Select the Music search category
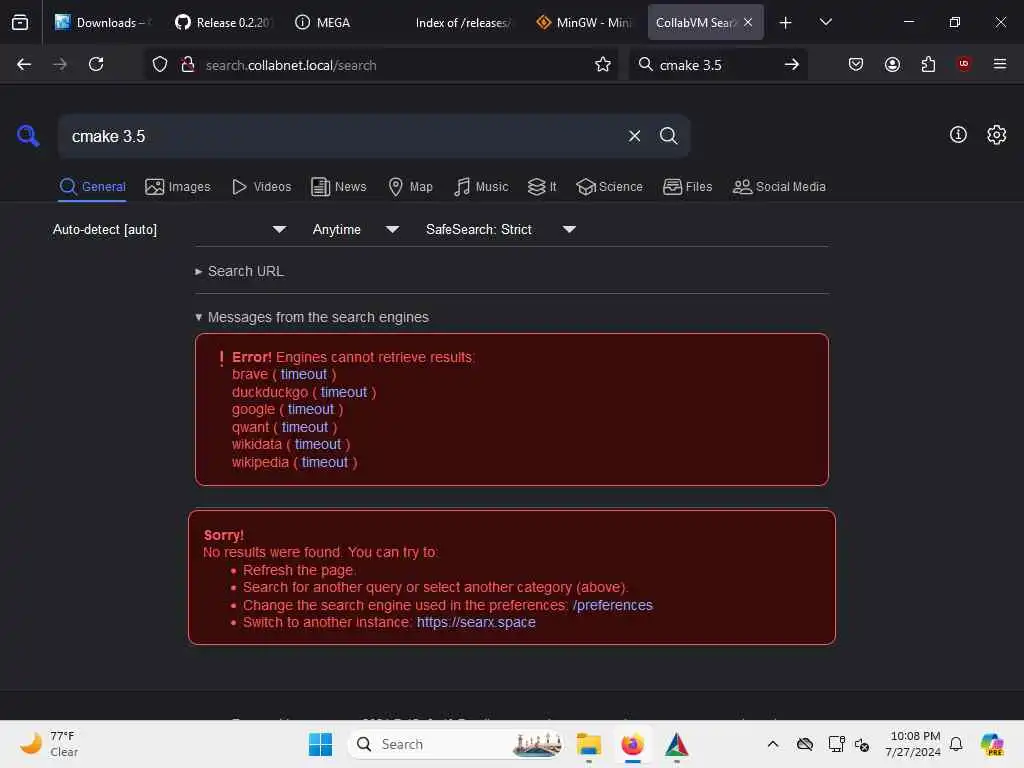 click(x=481, y=187)
